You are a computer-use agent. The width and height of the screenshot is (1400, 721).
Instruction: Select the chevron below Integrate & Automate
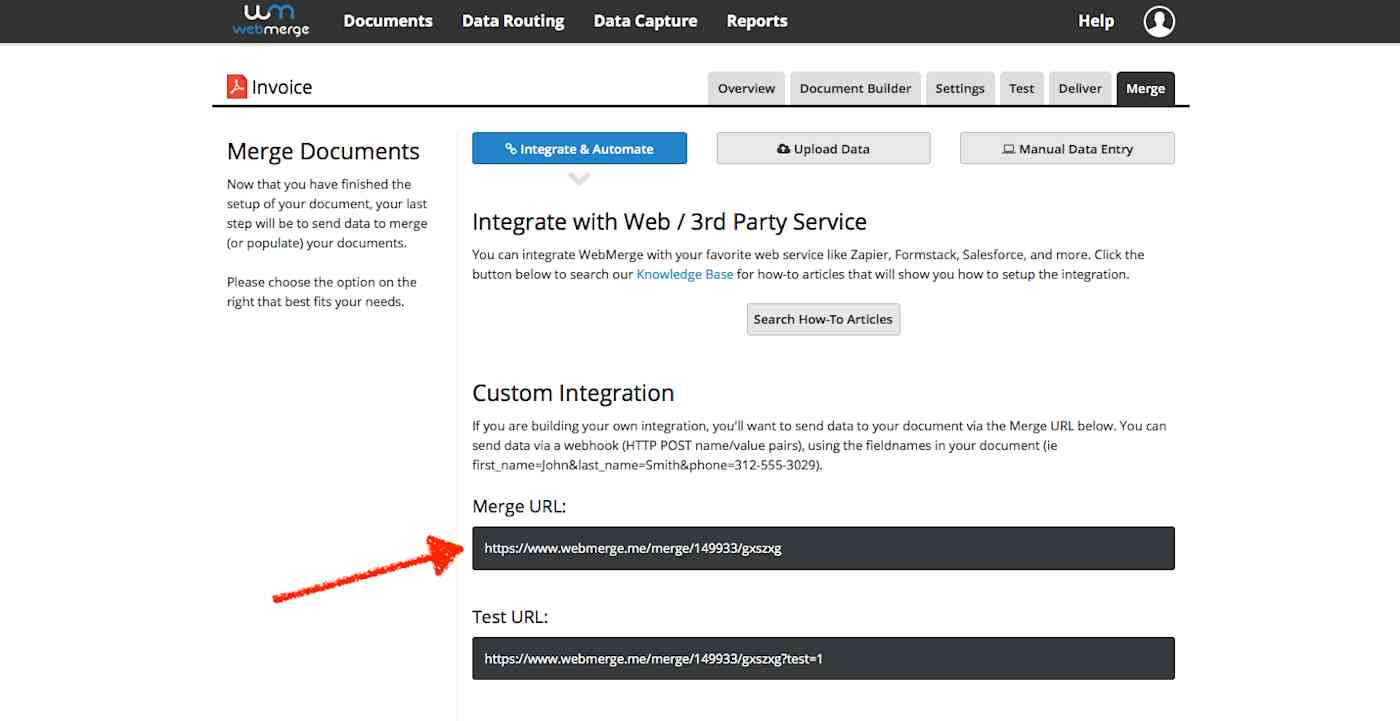(579, 177)
